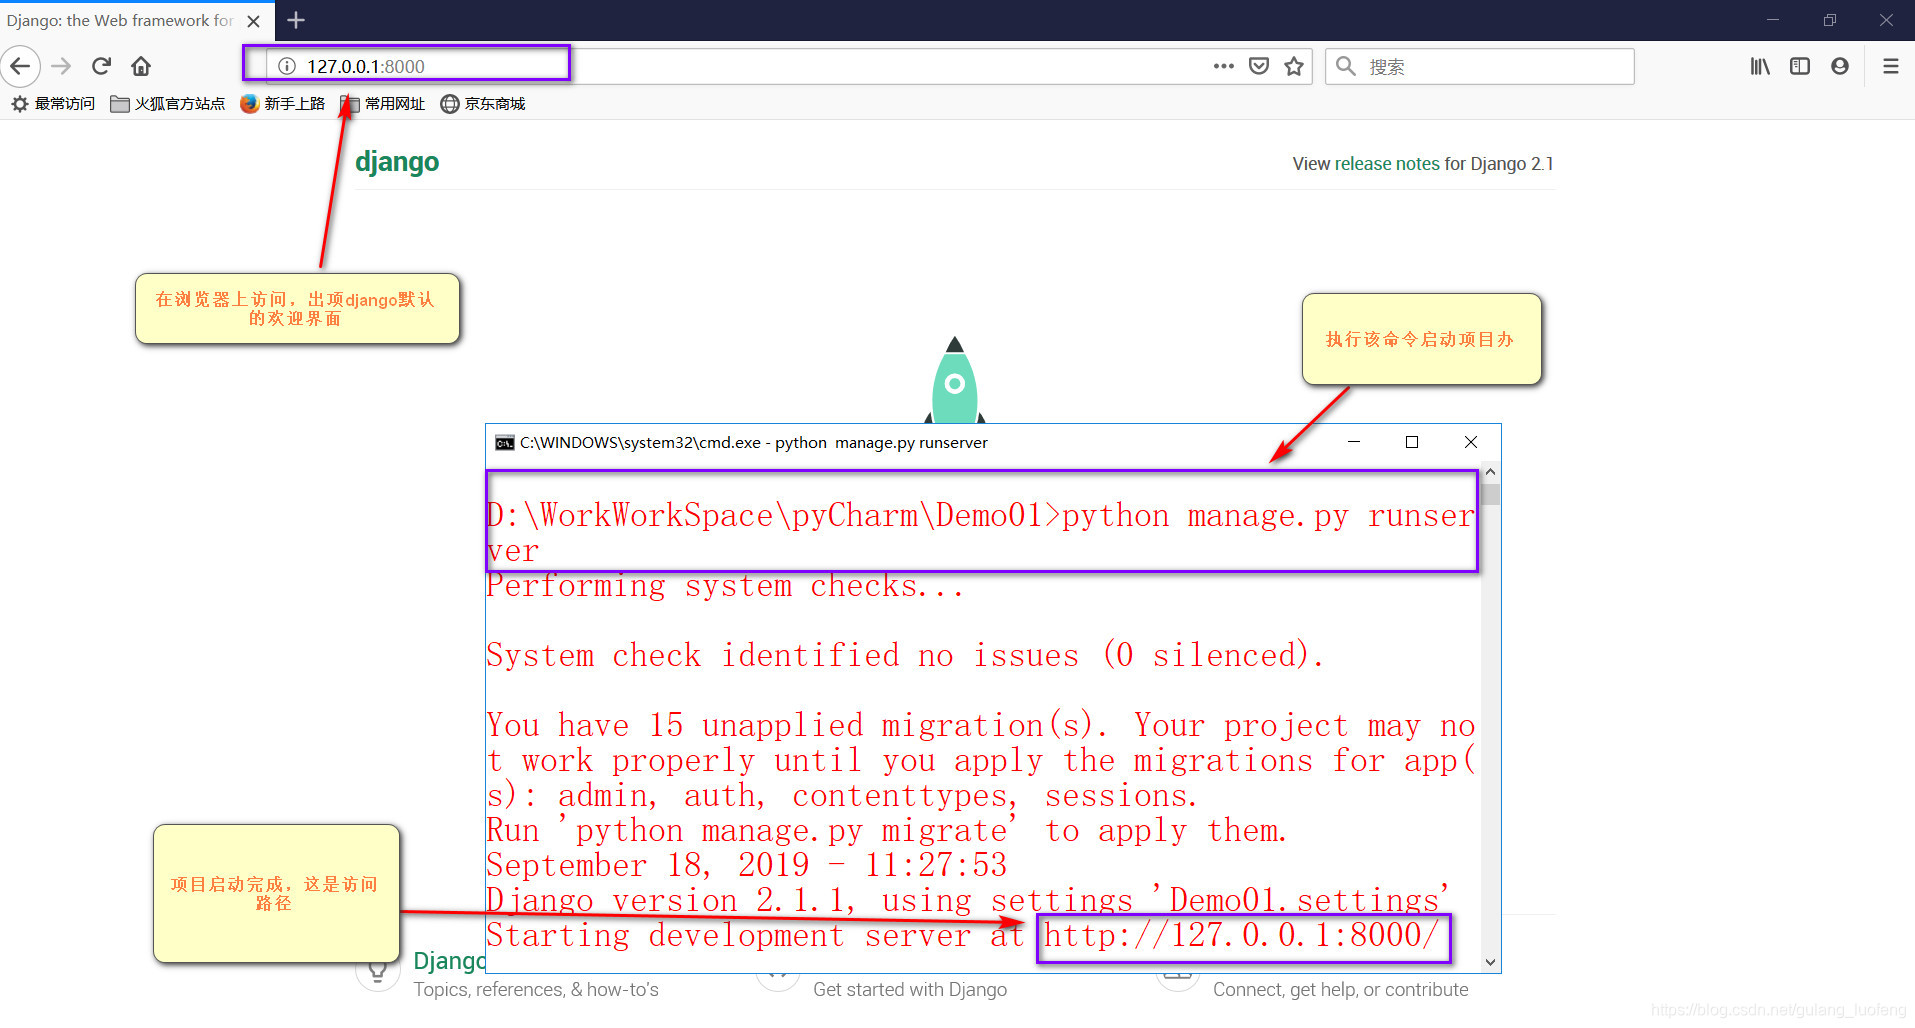
Task: Reload the current page
Action: pyautogui.click(x=101, y=66)
